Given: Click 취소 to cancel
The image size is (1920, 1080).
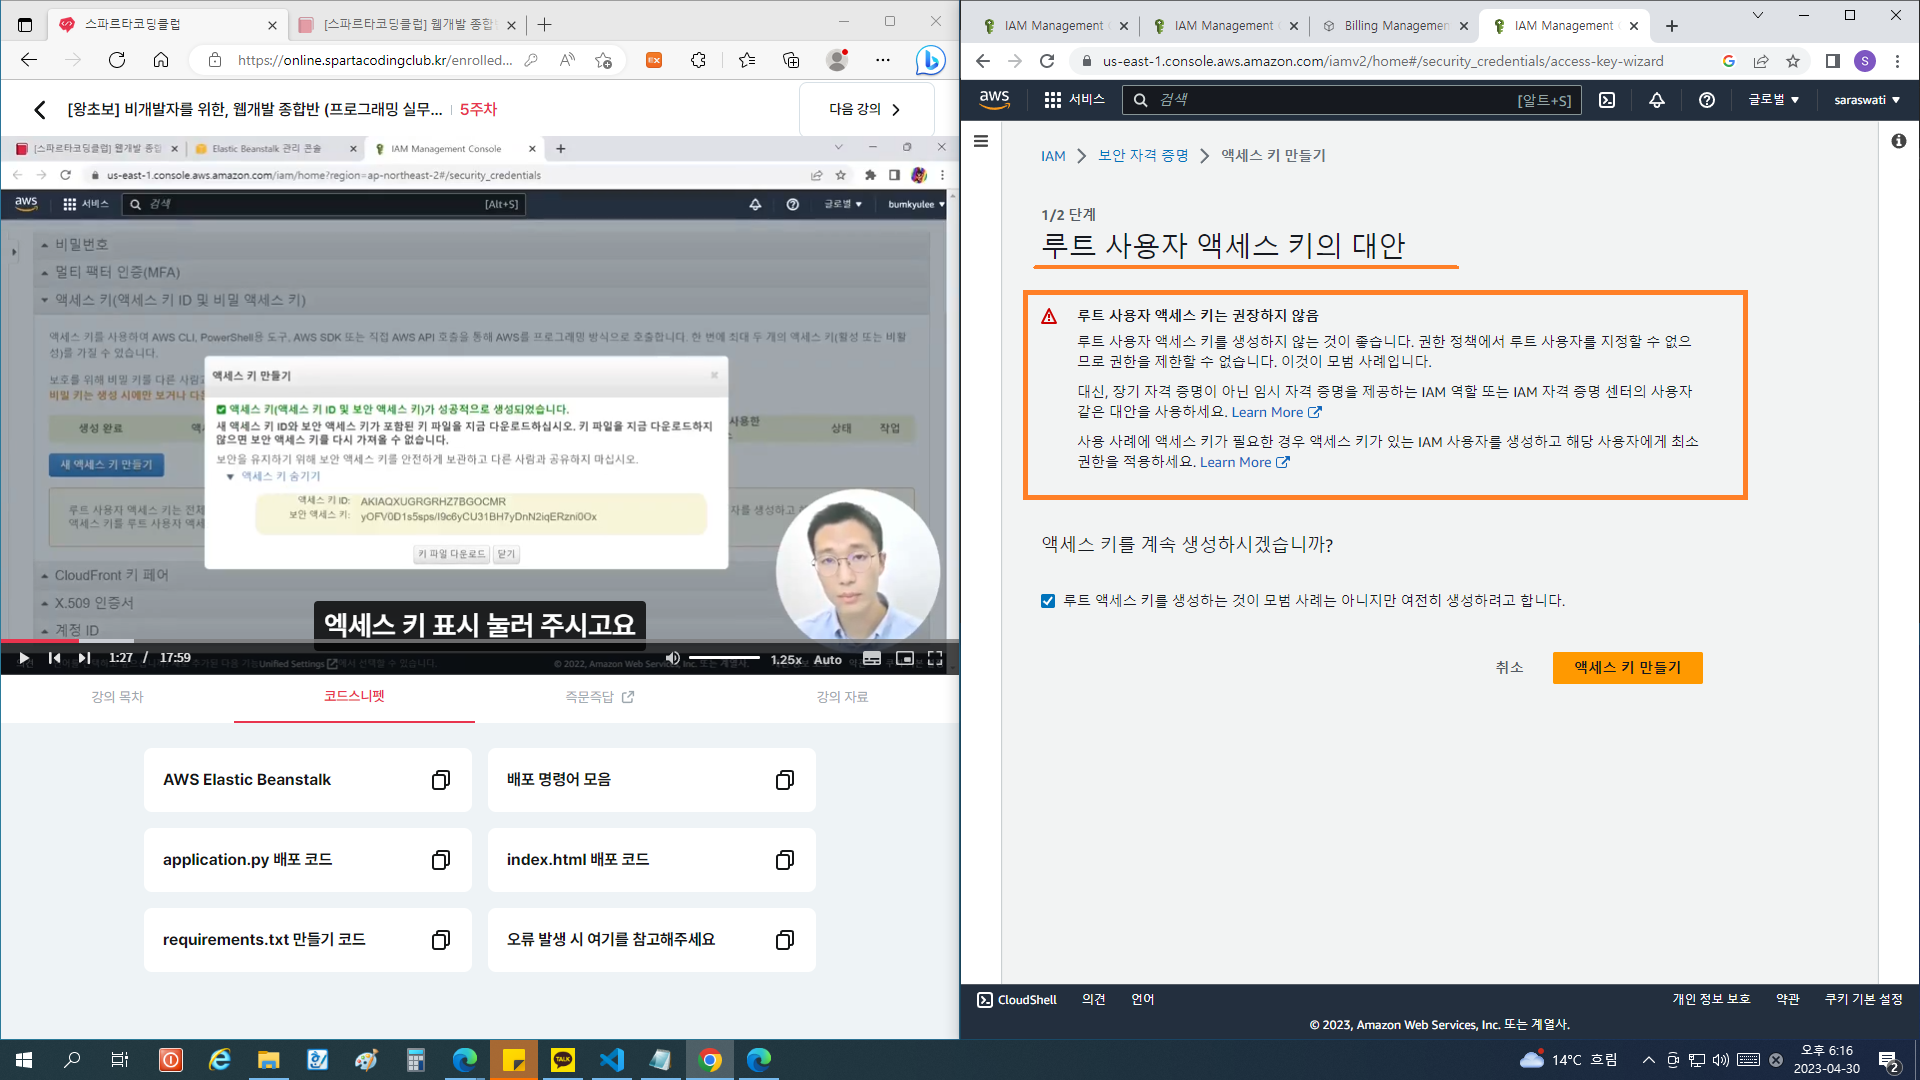Looking at the screenshot, I should pyautogui.click(x=1509, y=667).
